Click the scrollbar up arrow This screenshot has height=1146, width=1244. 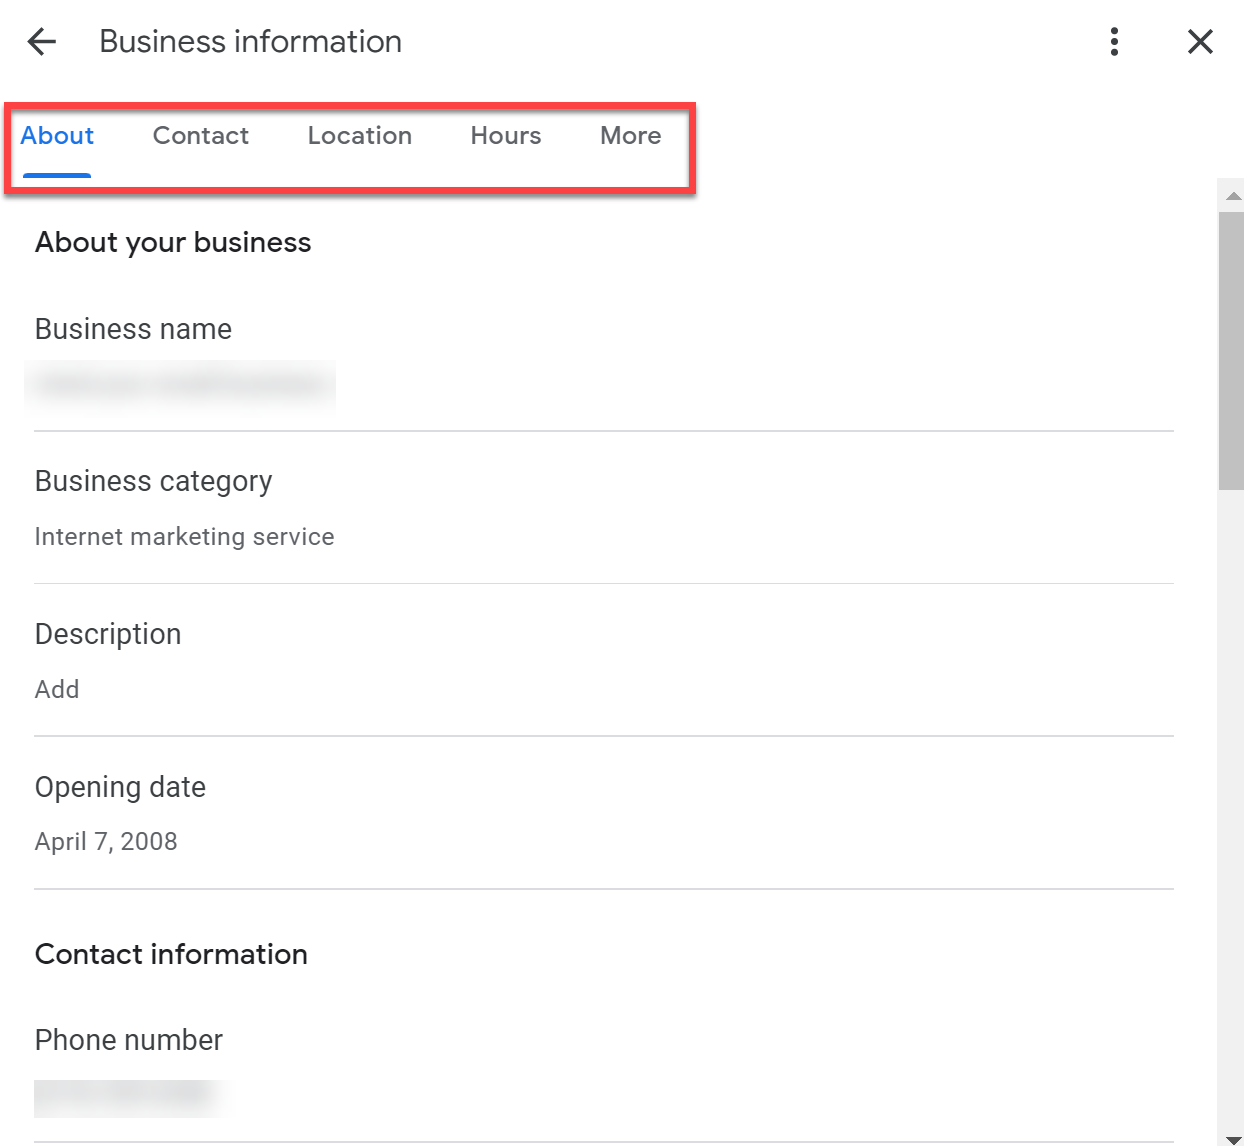(1232, 196)
